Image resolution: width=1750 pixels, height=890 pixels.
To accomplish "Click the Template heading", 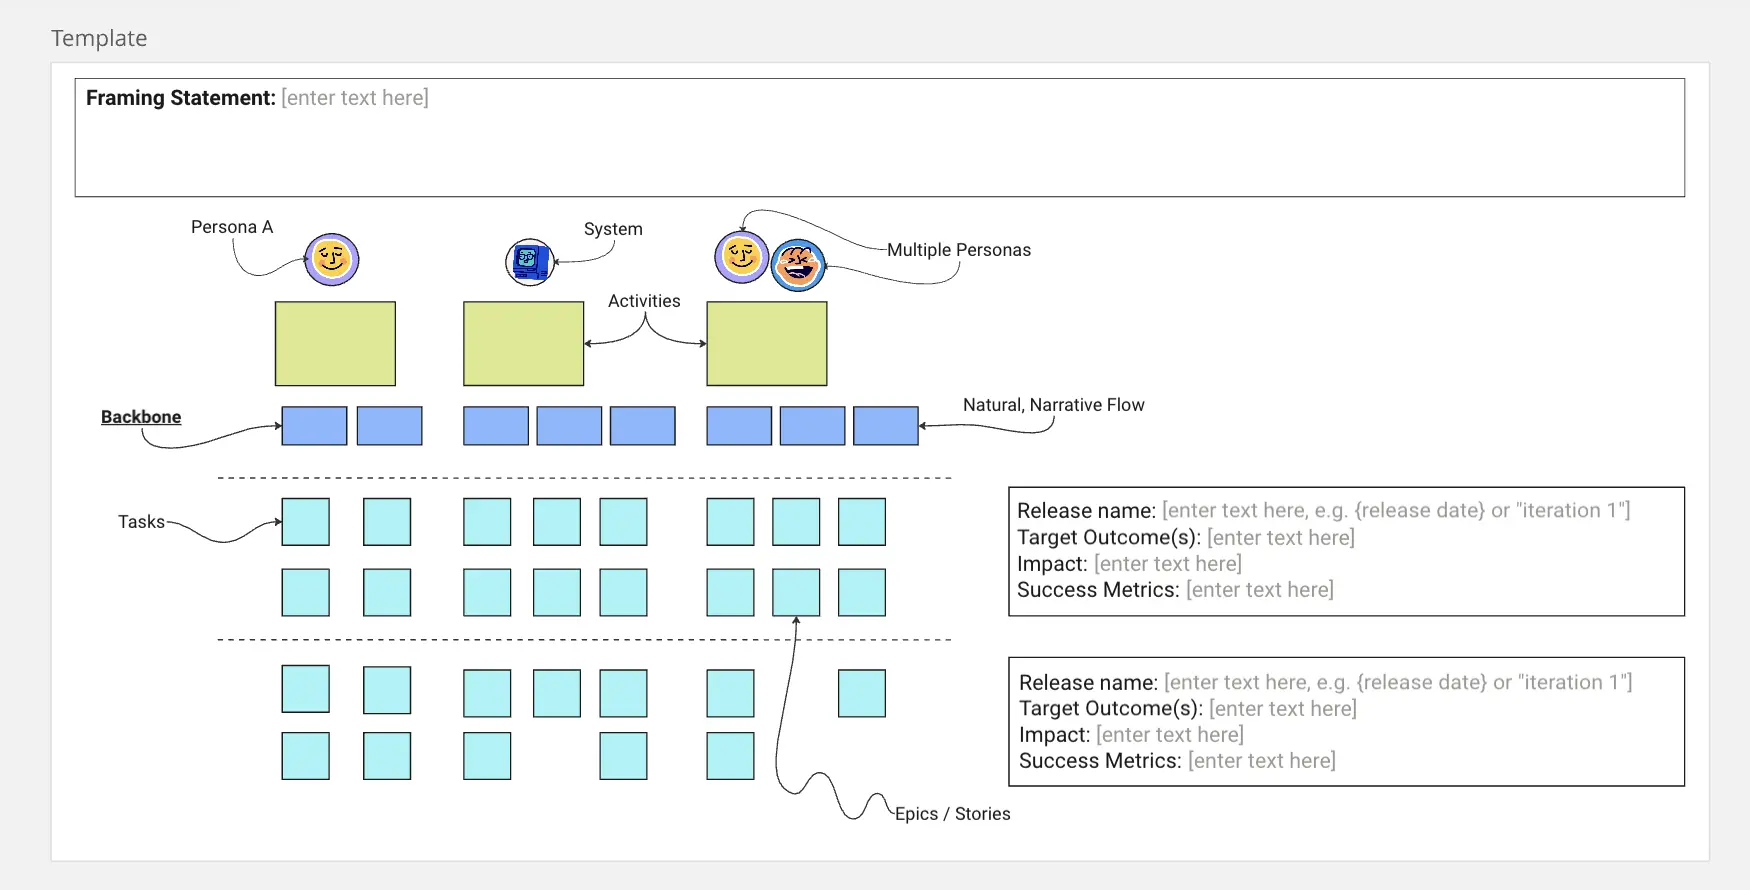I will pyautogui.click(x=99, y=38).
